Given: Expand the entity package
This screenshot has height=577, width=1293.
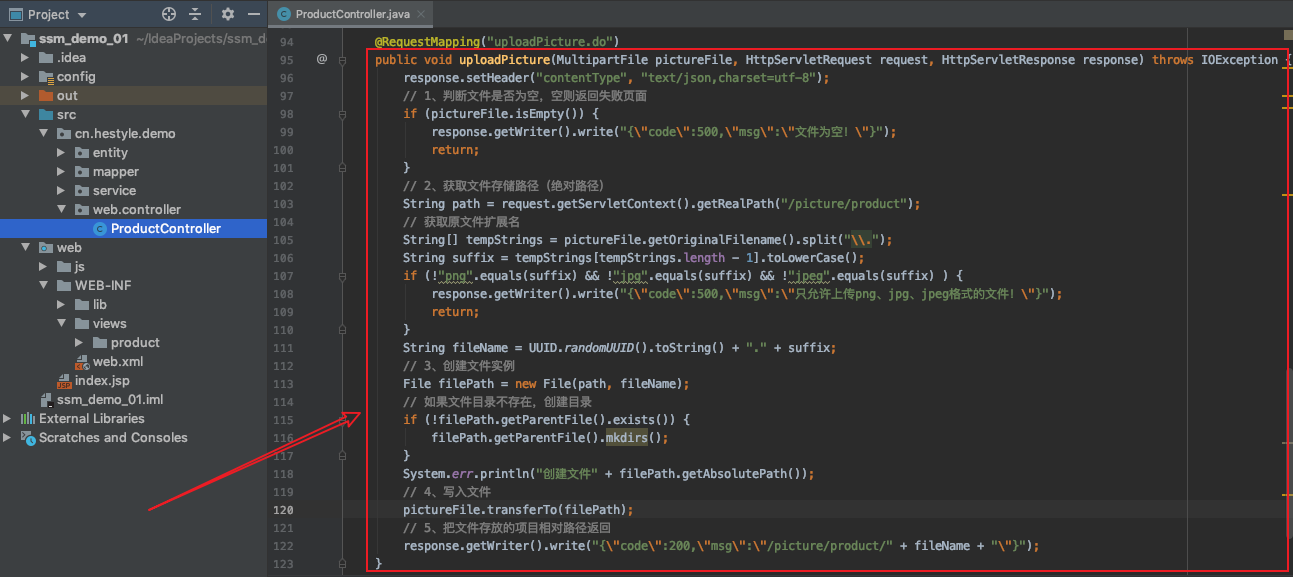Looking at the screenshot, I should [x=62, y=152].
